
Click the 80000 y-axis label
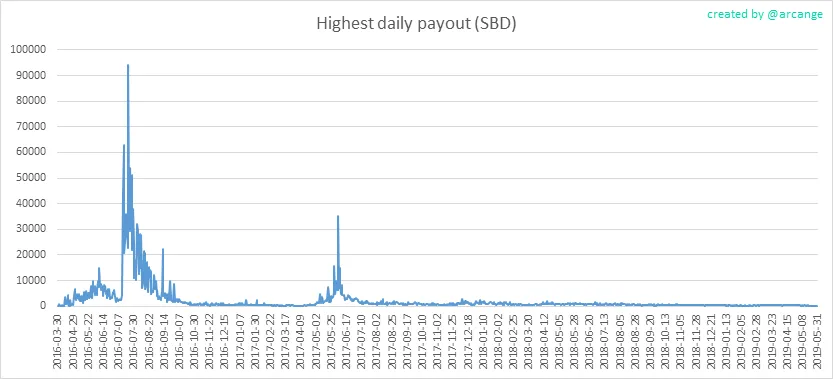[x=31, y=101]
